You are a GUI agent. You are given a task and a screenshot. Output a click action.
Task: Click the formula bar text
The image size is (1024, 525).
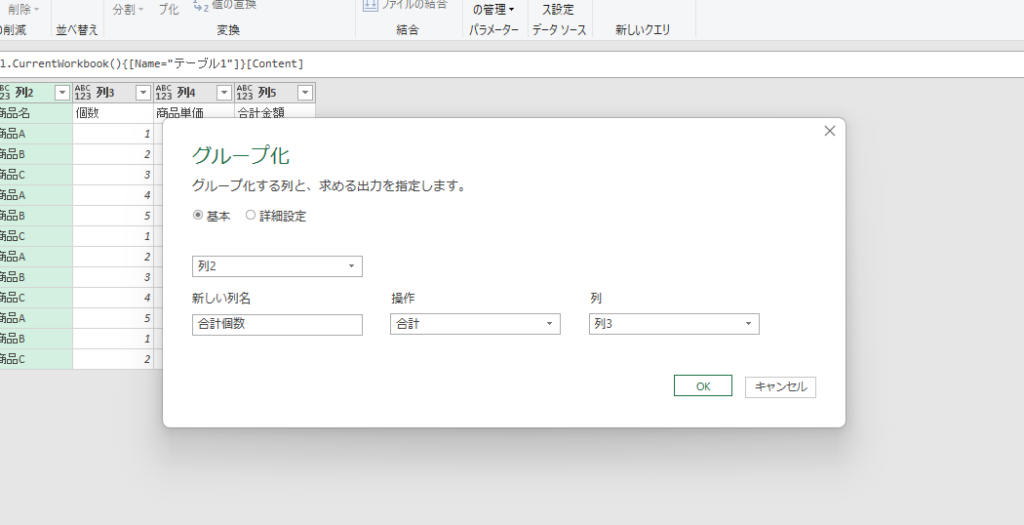click(x=150, y=64)
